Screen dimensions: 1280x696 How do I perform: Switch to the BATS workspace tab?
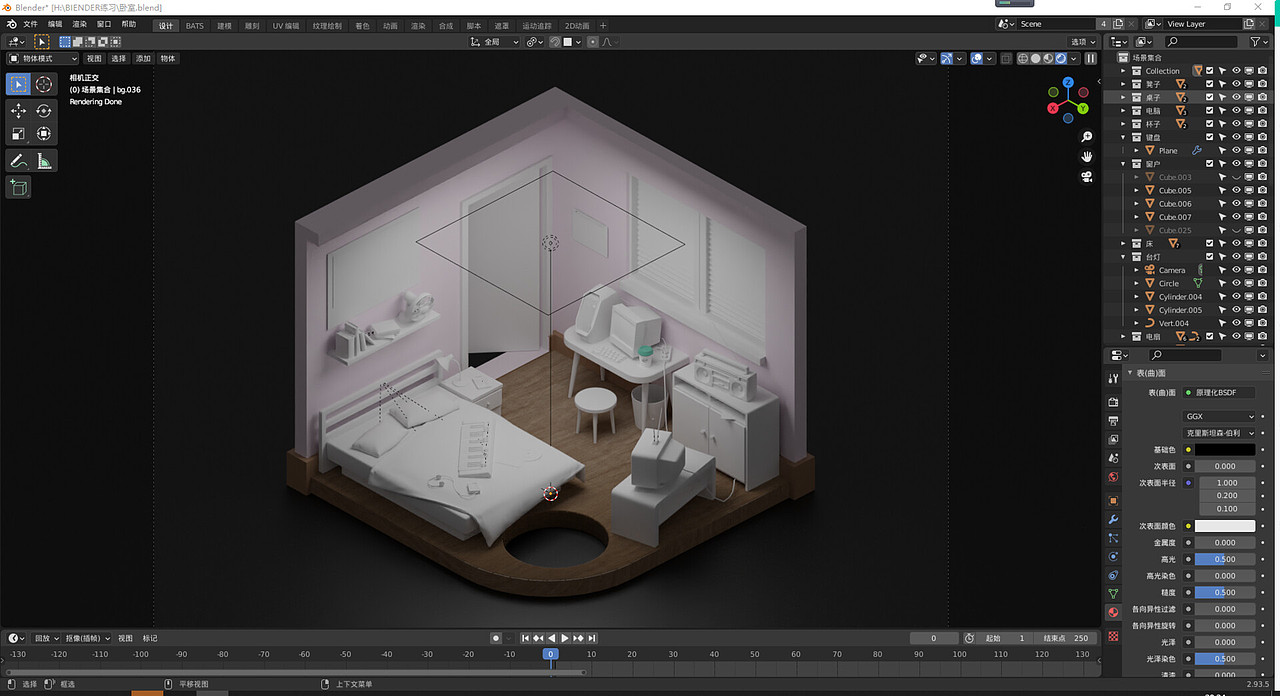pyautogui.click(x=194, y=25)
